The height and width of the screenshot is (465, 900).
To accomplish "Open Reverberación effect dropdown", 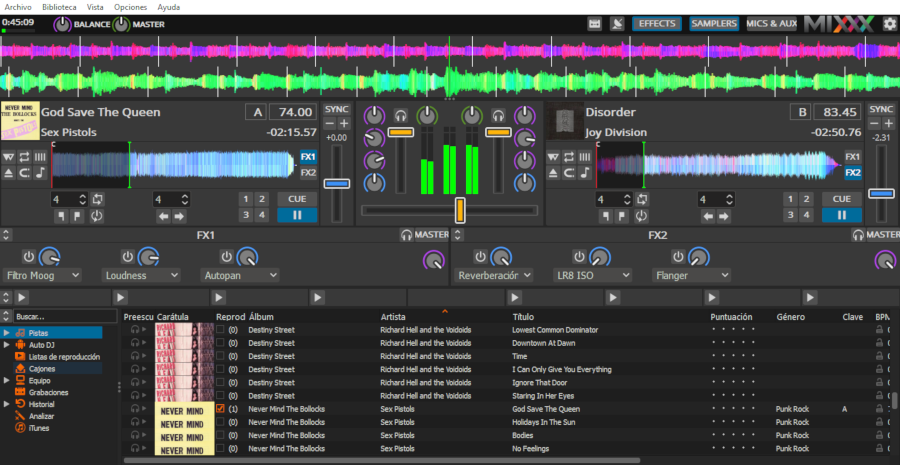I will [494, 276].
